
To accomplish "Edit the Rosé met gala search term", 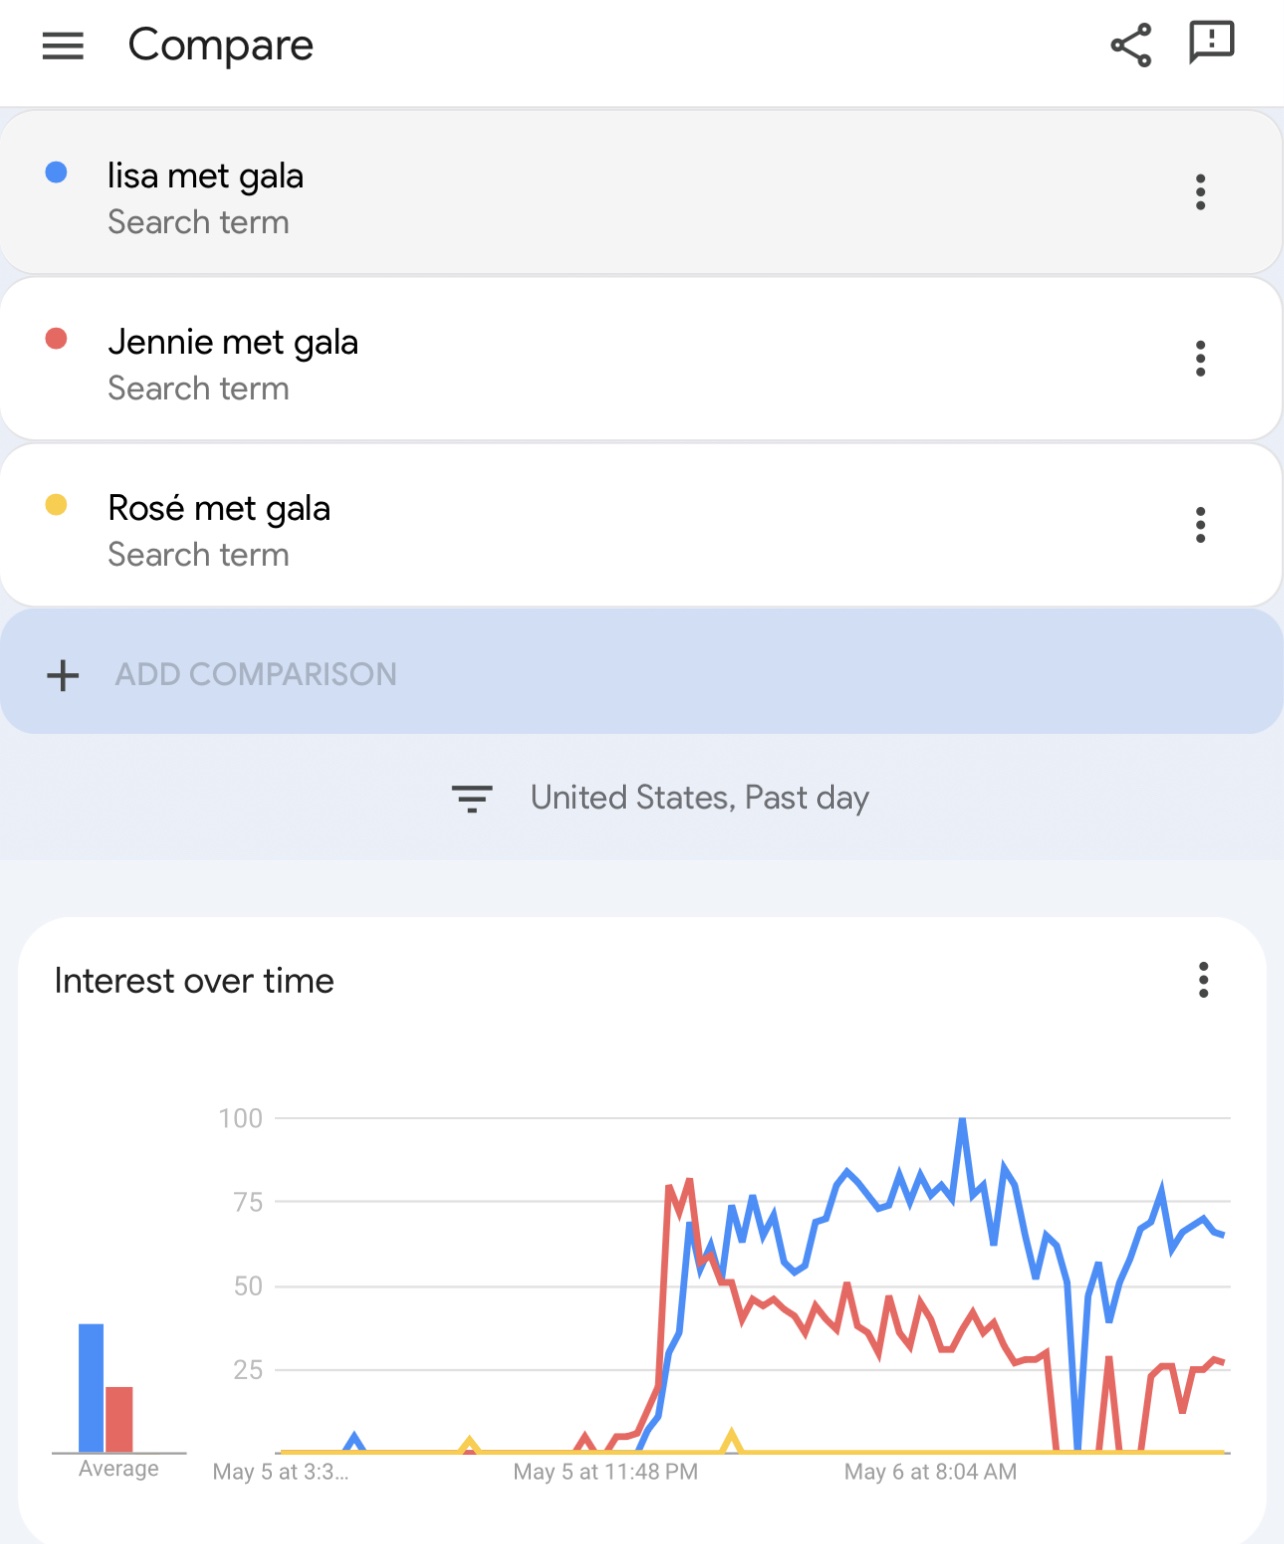I will tap(219, 509).
